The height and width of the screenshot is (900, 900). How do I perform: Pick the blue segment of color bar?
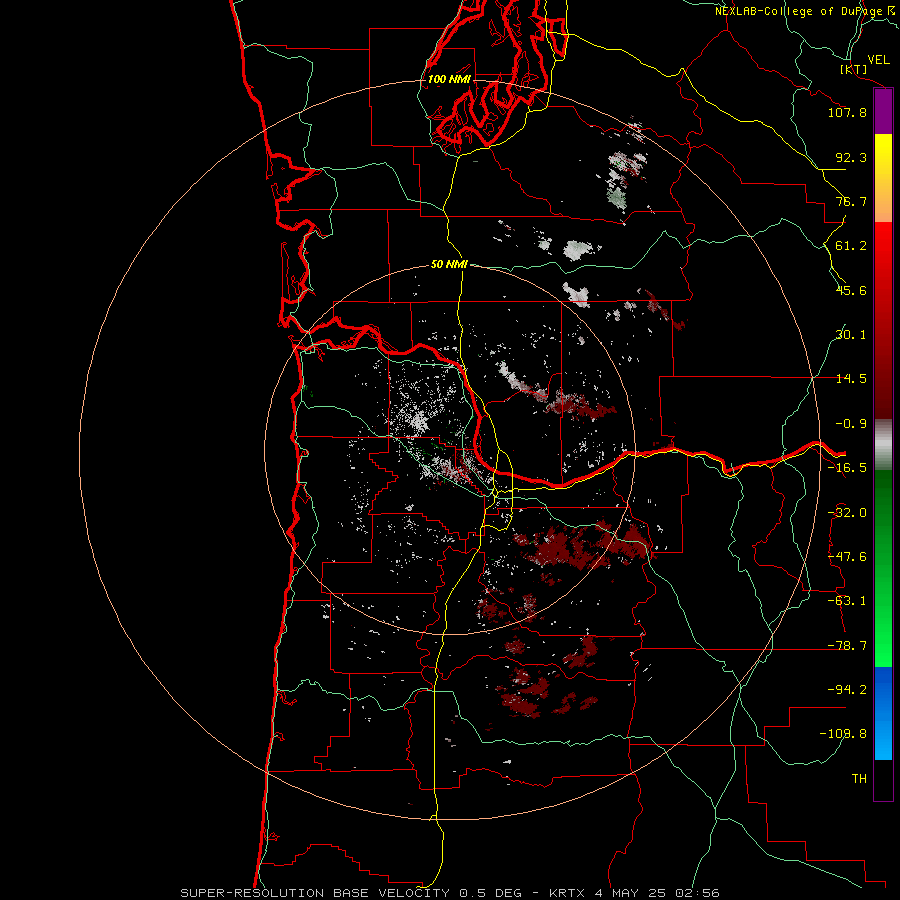[883, 713]
